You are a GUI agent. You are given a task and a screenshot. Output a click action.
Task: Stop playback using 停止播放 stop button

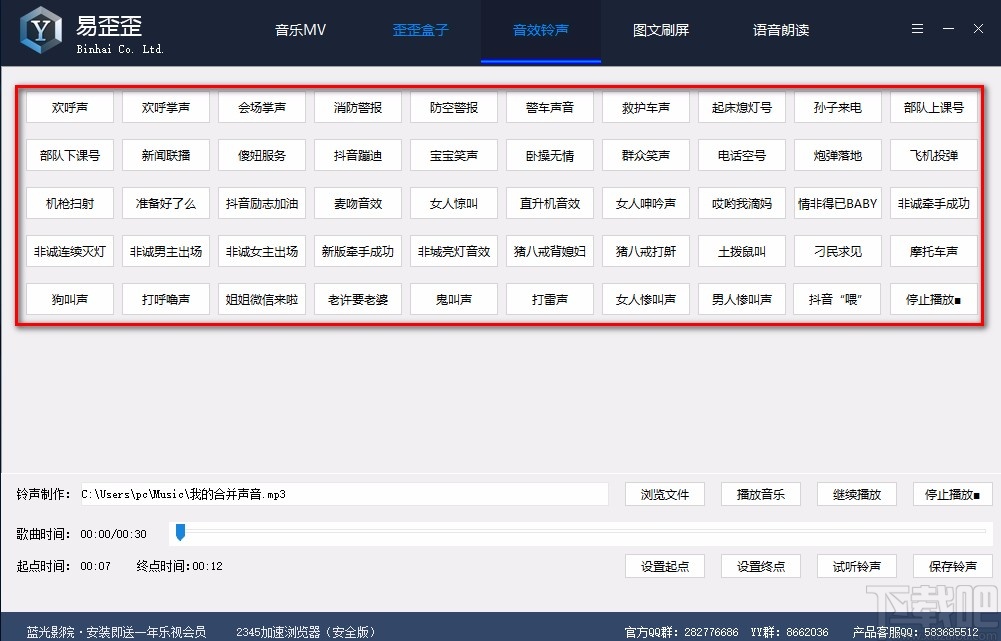pyautogui.click(x=933, y=298)
